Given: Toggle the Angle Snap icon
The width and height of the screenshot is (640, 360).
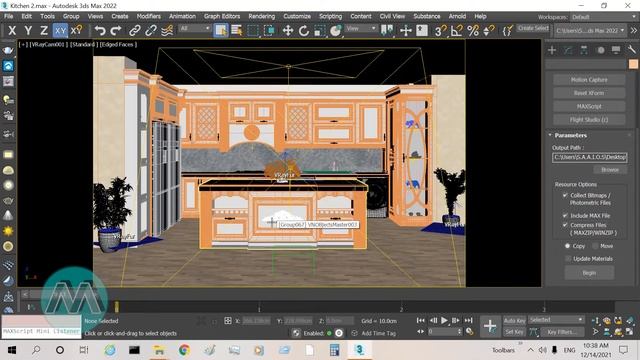Looking at the screenshot, I should [457, 31].
